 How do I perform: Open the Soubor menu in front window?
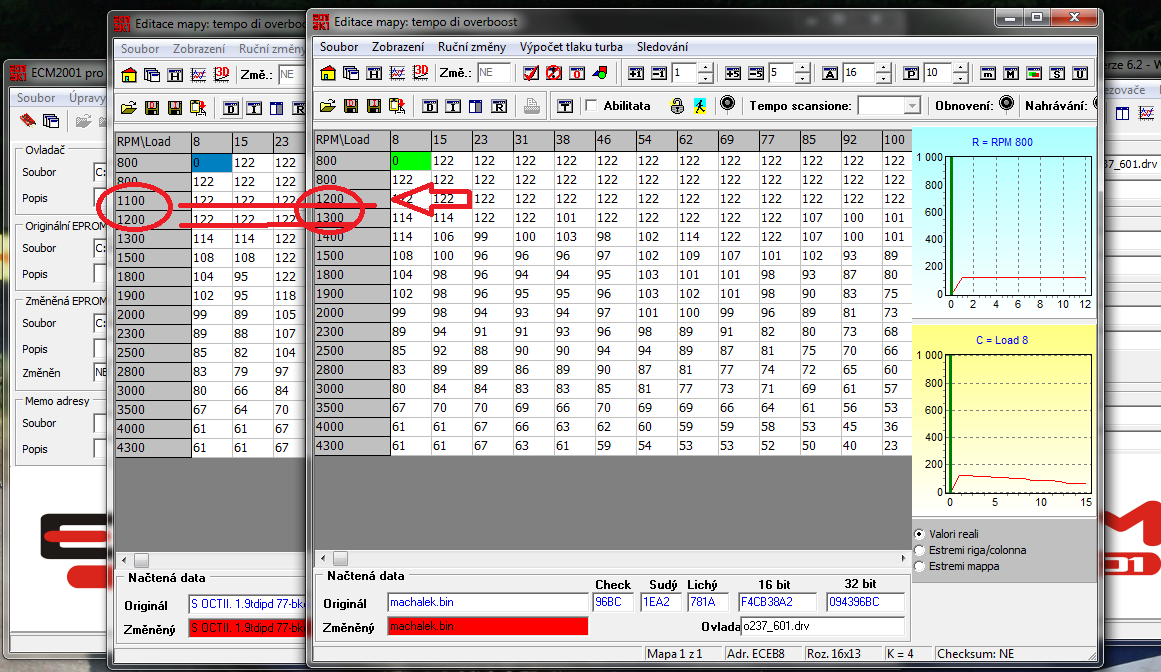pyautogui.click(x=339, y=47)
